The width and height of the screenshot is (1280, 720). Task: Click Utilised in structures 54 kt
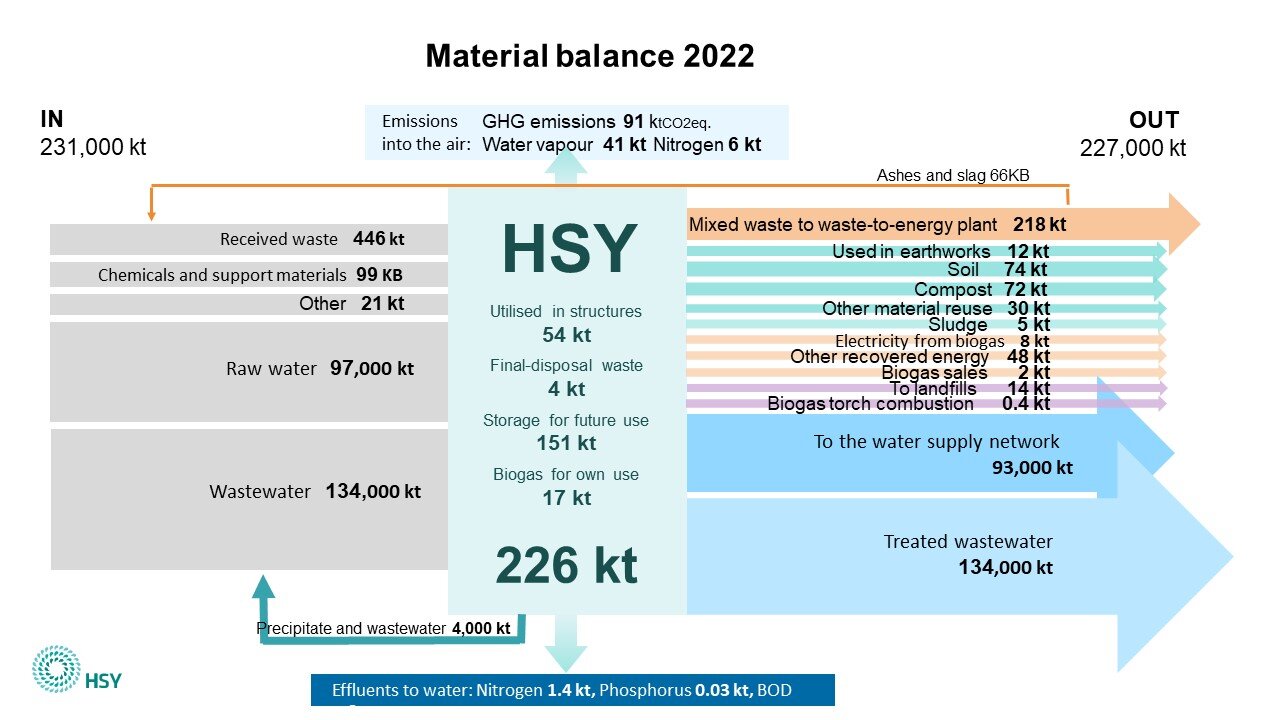566,323
